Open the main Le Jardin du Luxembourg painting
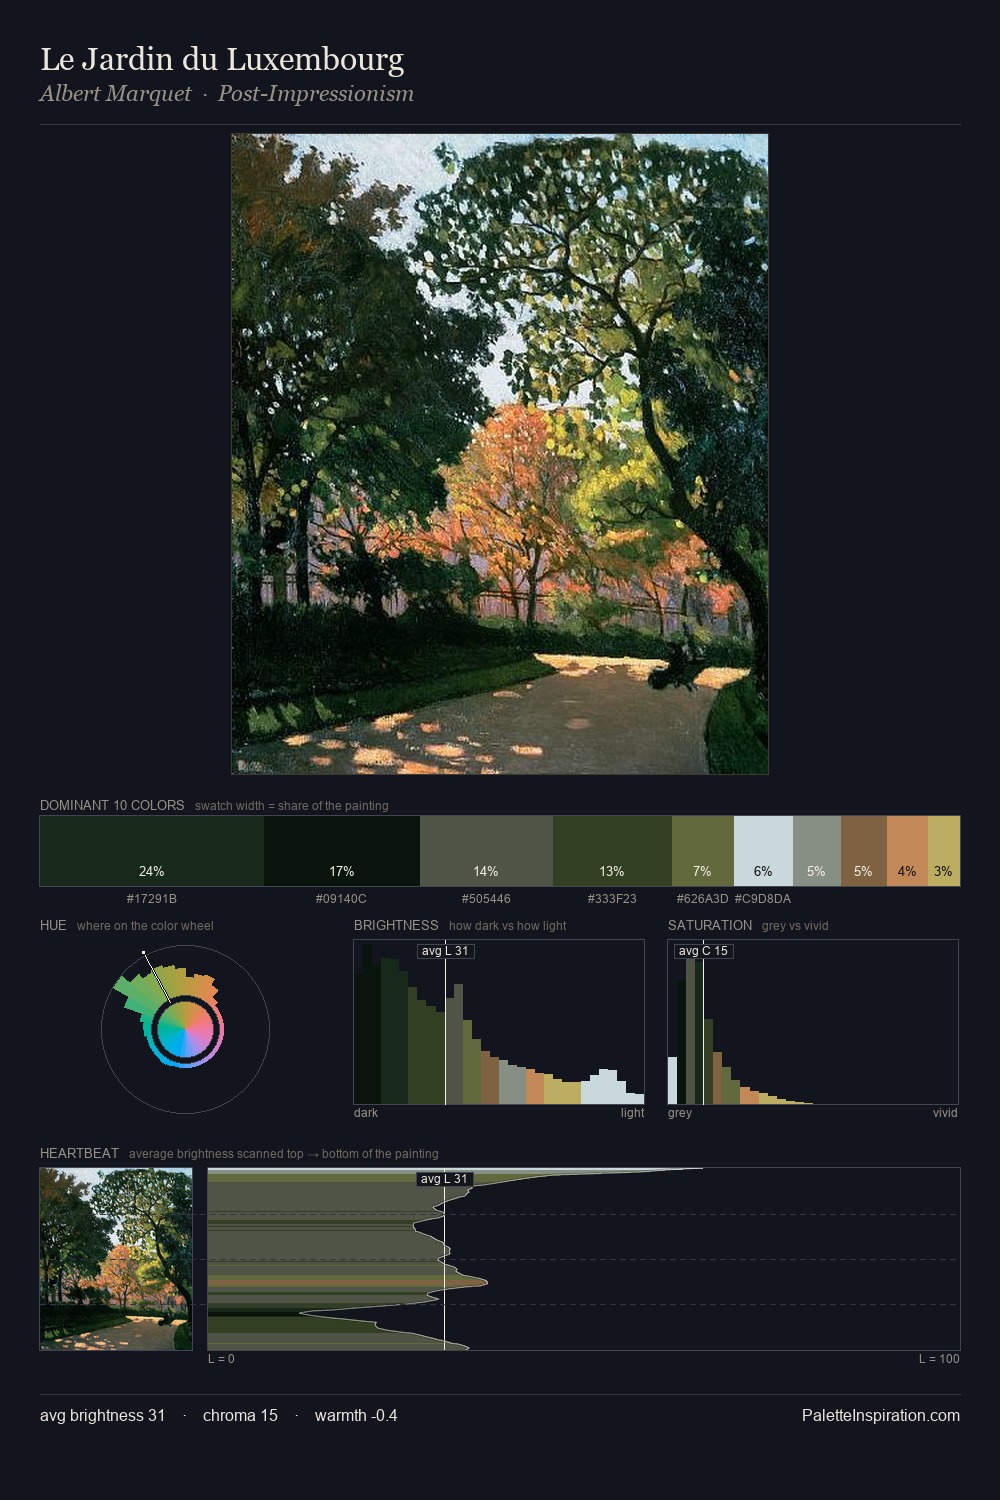Screen dimensions: 1000x1500 500,454
